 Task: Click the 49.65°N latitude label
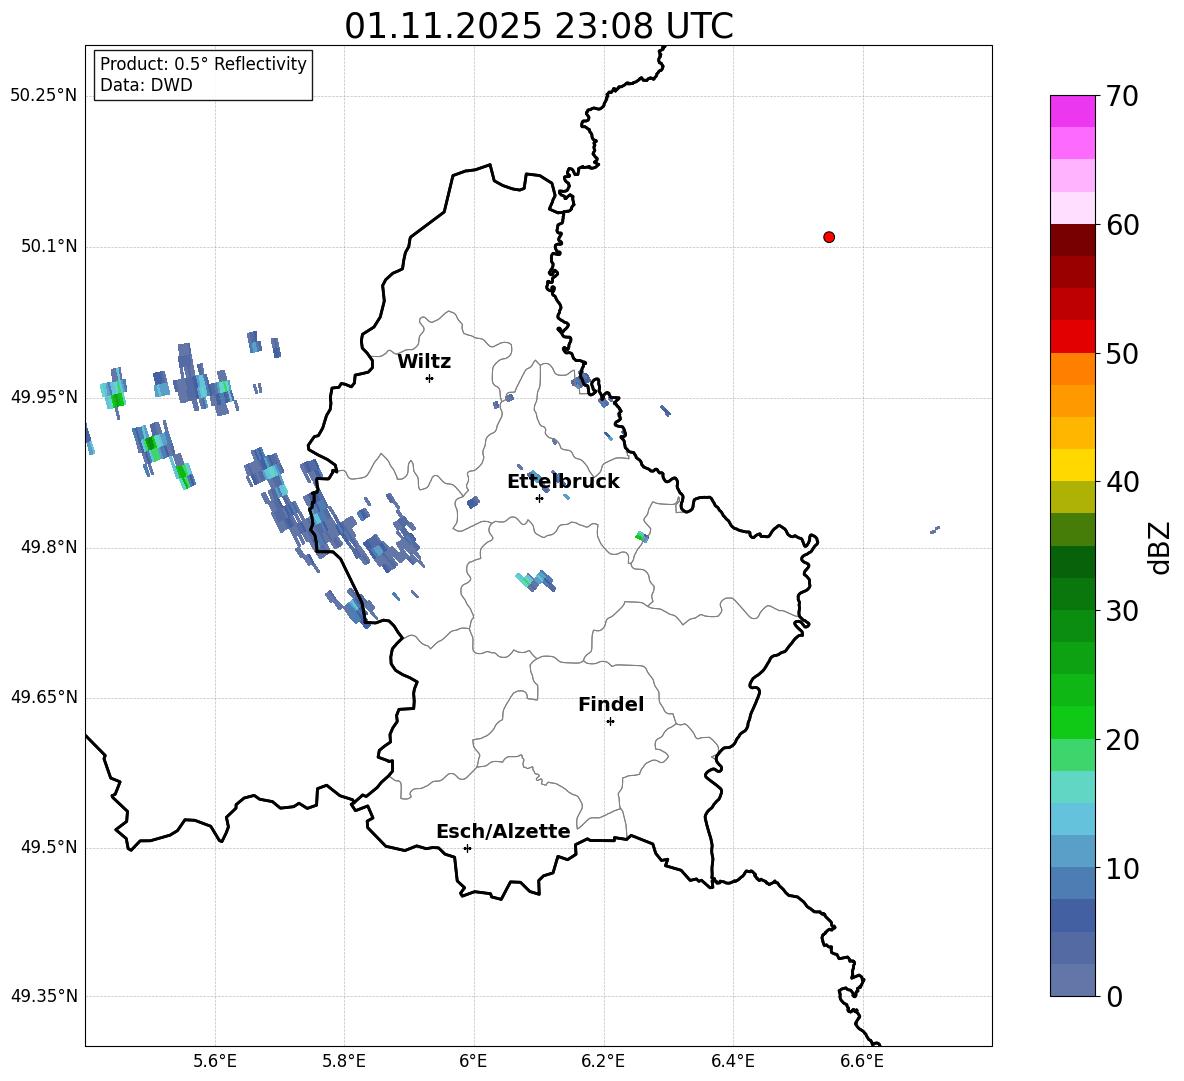click(x=44, y=696)
